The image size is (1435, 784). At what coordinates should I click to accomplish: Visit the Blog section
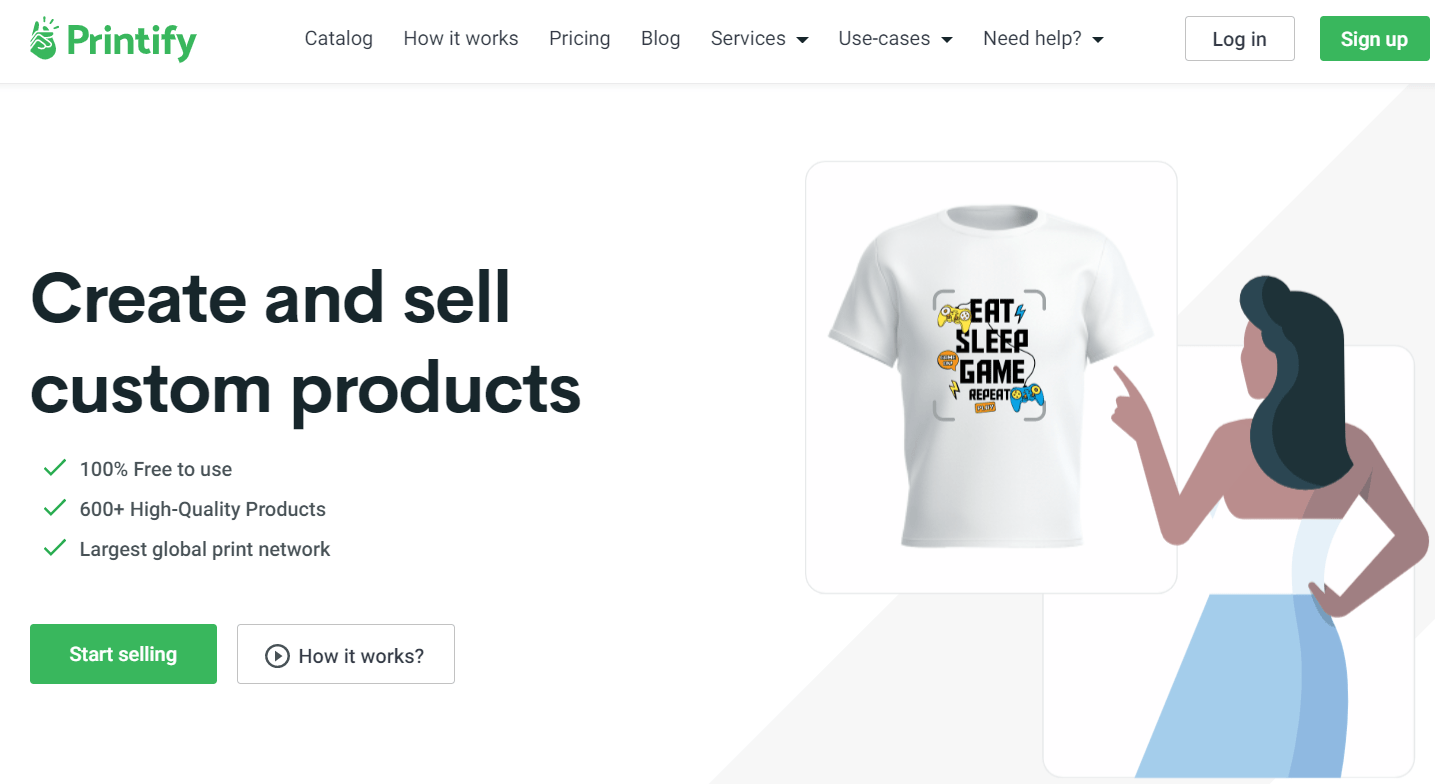(660, 39)
